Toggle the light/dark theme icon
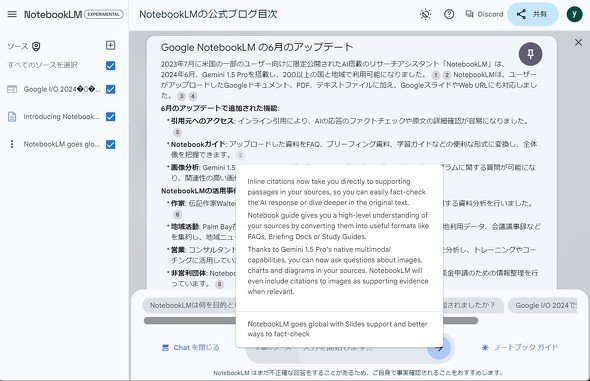 tap(426, 14)
